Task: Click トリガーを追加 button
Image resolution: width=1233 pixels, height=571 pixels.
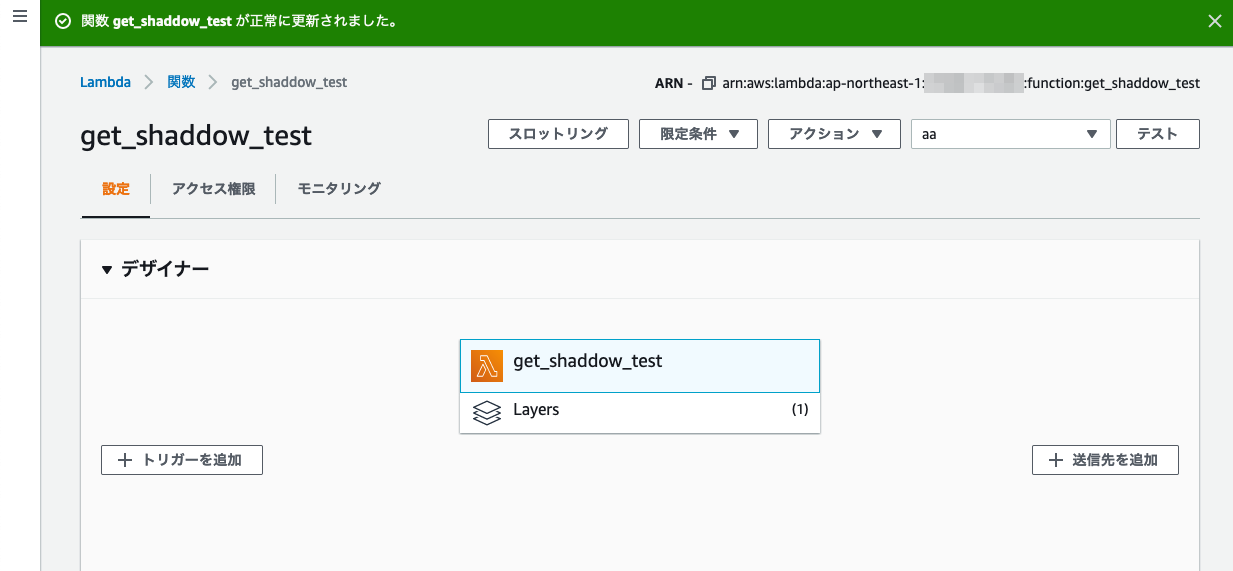Action: (x=182, y=460)
